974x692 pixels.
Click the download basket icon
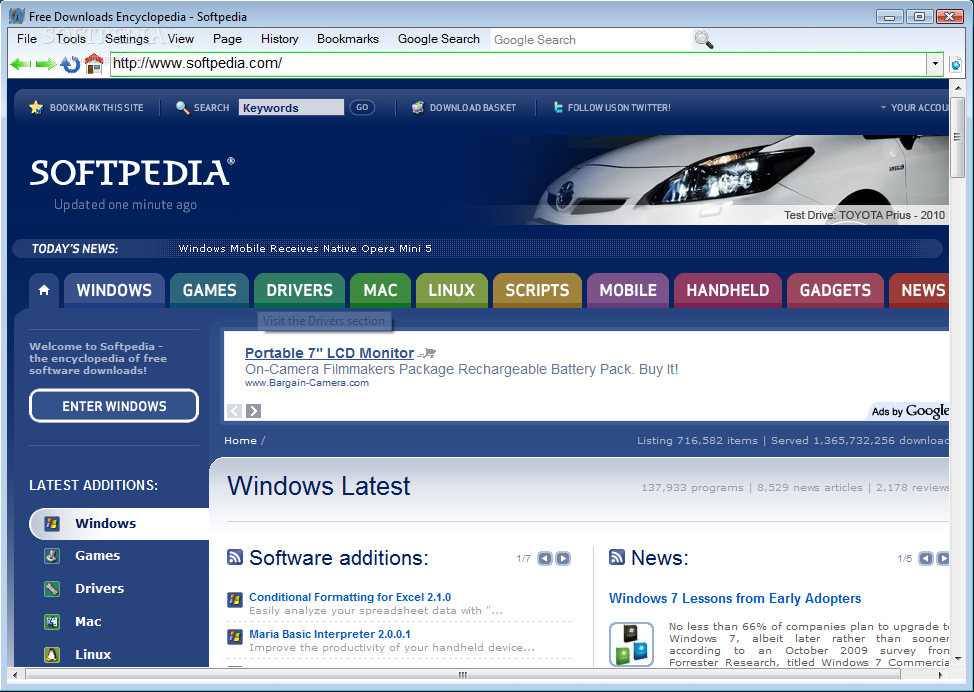pos(418,107)
